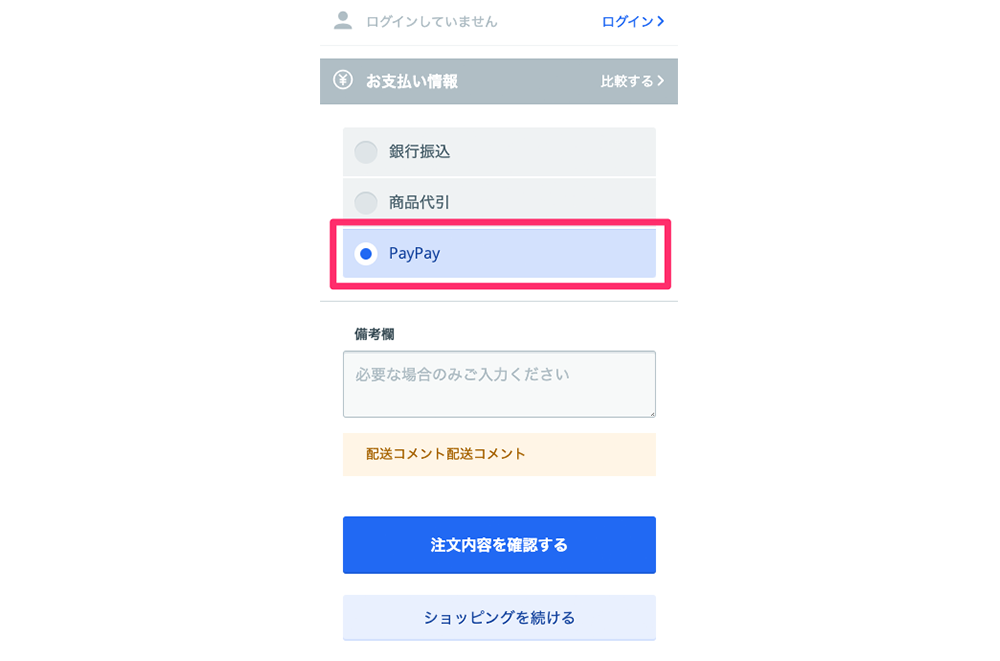Select the 銀行振込 radio button
Viewport: 1000px width, 661px height.
coord(366,152)
